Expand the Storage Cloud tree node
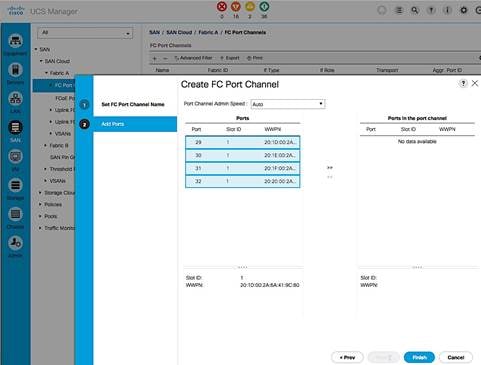 click(x=40, y=193)
